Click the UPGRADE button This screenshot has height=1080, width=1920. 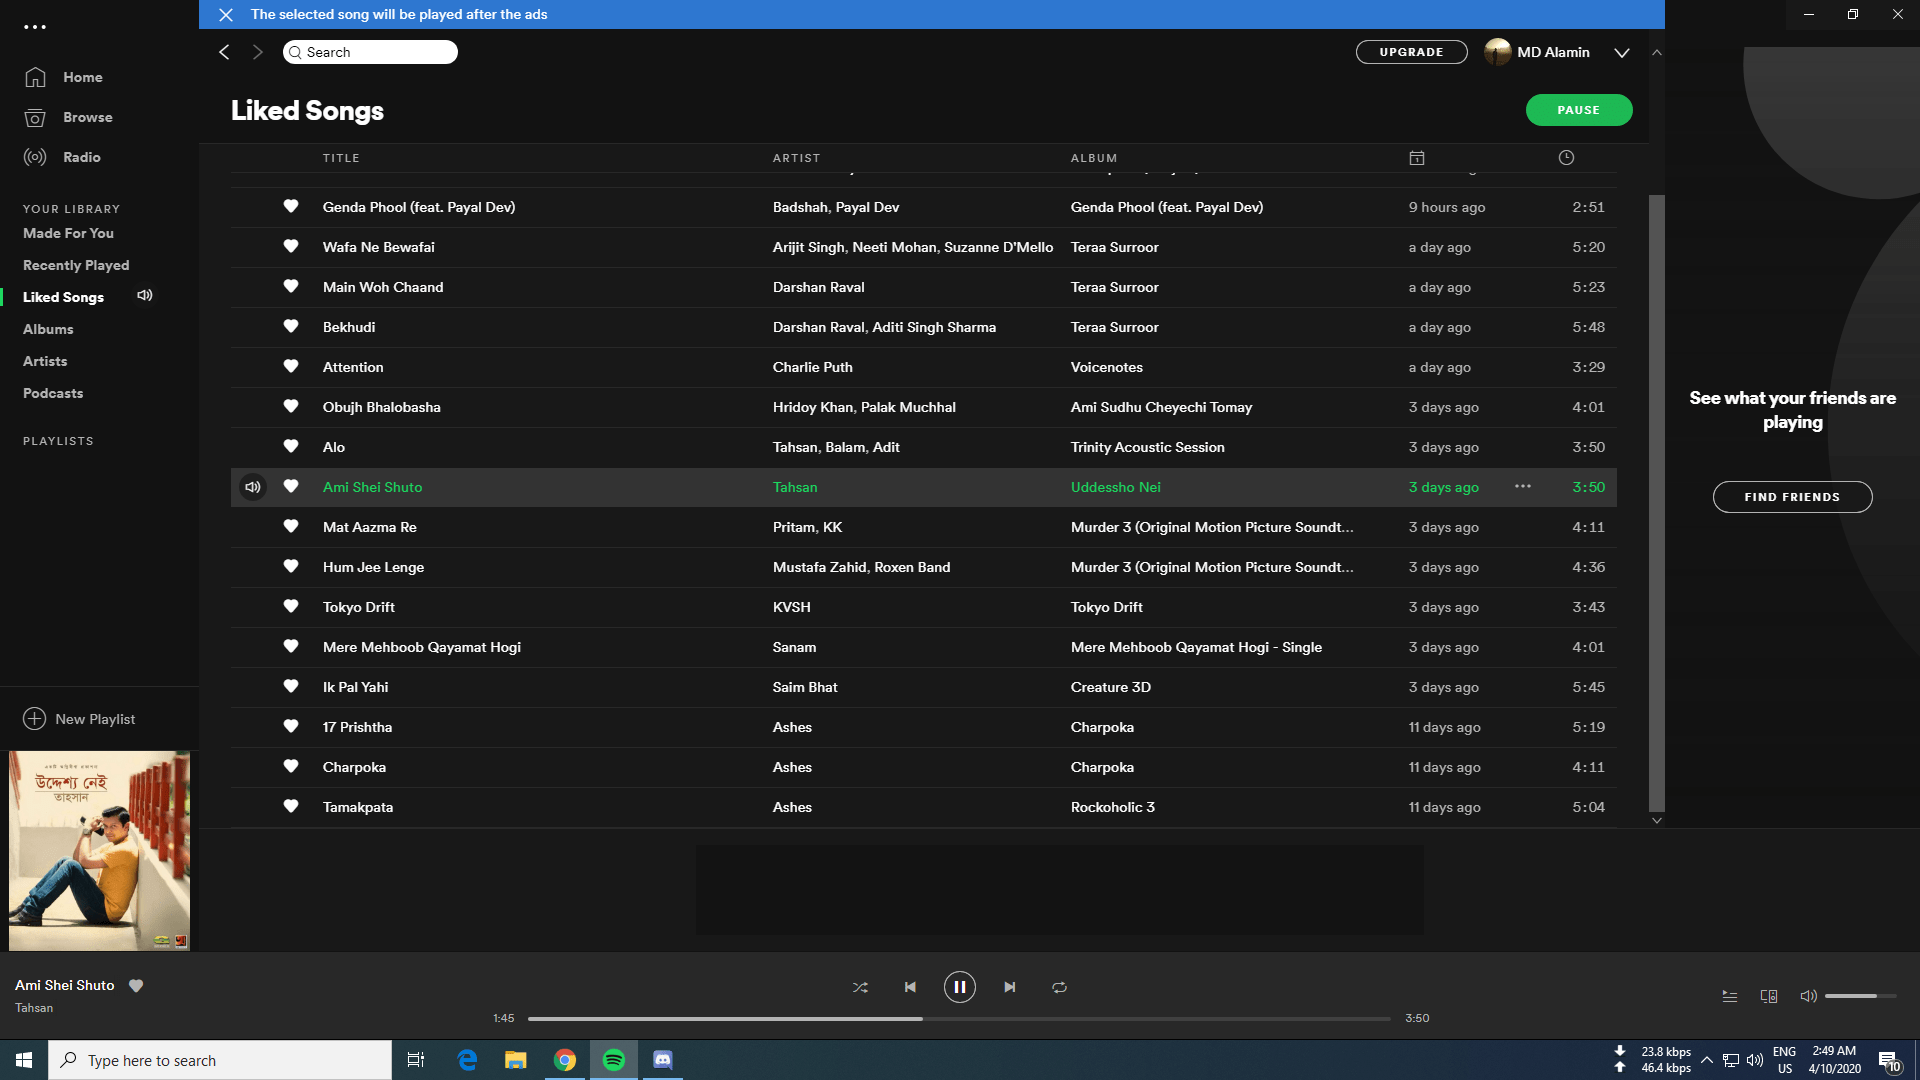pos(1411,52)
